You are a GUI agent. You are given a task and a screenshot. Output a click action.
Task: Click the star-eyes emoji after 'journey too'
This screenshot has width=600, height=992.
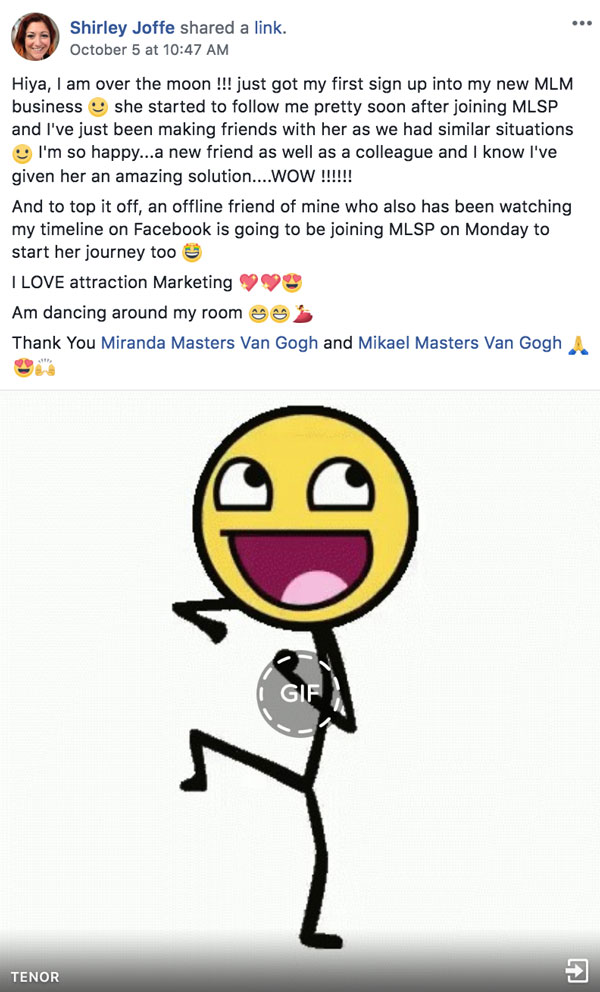click(191, 252)
